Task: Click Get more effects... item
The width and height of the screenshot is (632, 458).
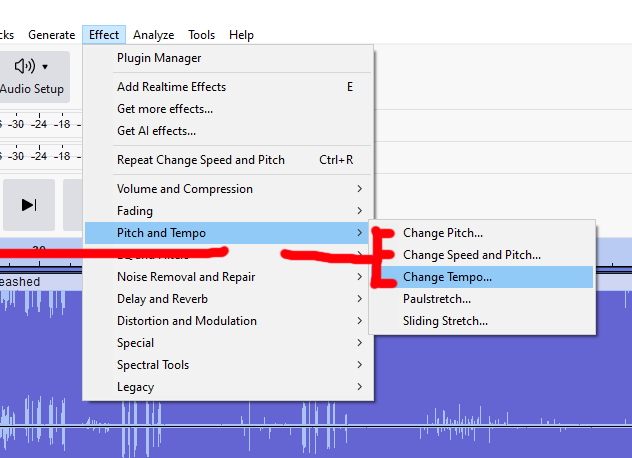Action: pyautogui.click(x=165, y=109)
